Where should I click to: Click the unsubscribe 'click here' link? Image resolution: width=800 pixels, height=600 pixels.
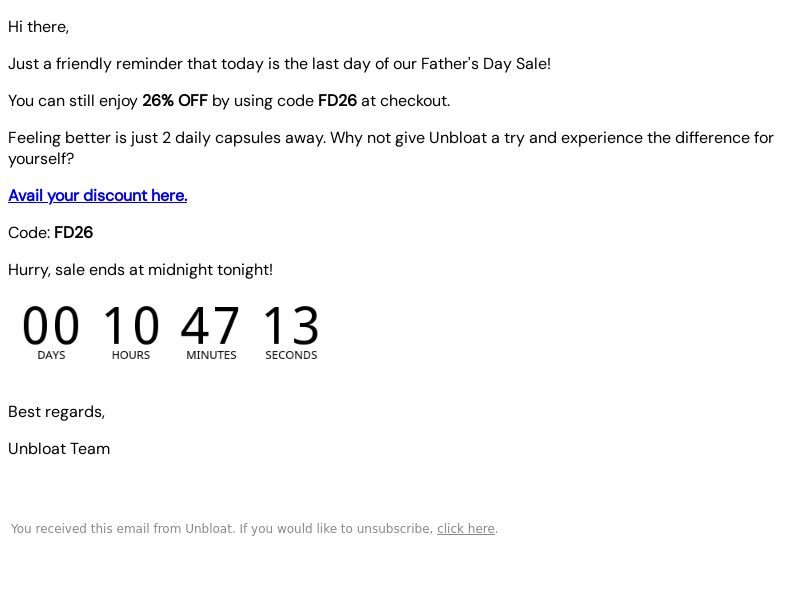[x=466, y=529]
